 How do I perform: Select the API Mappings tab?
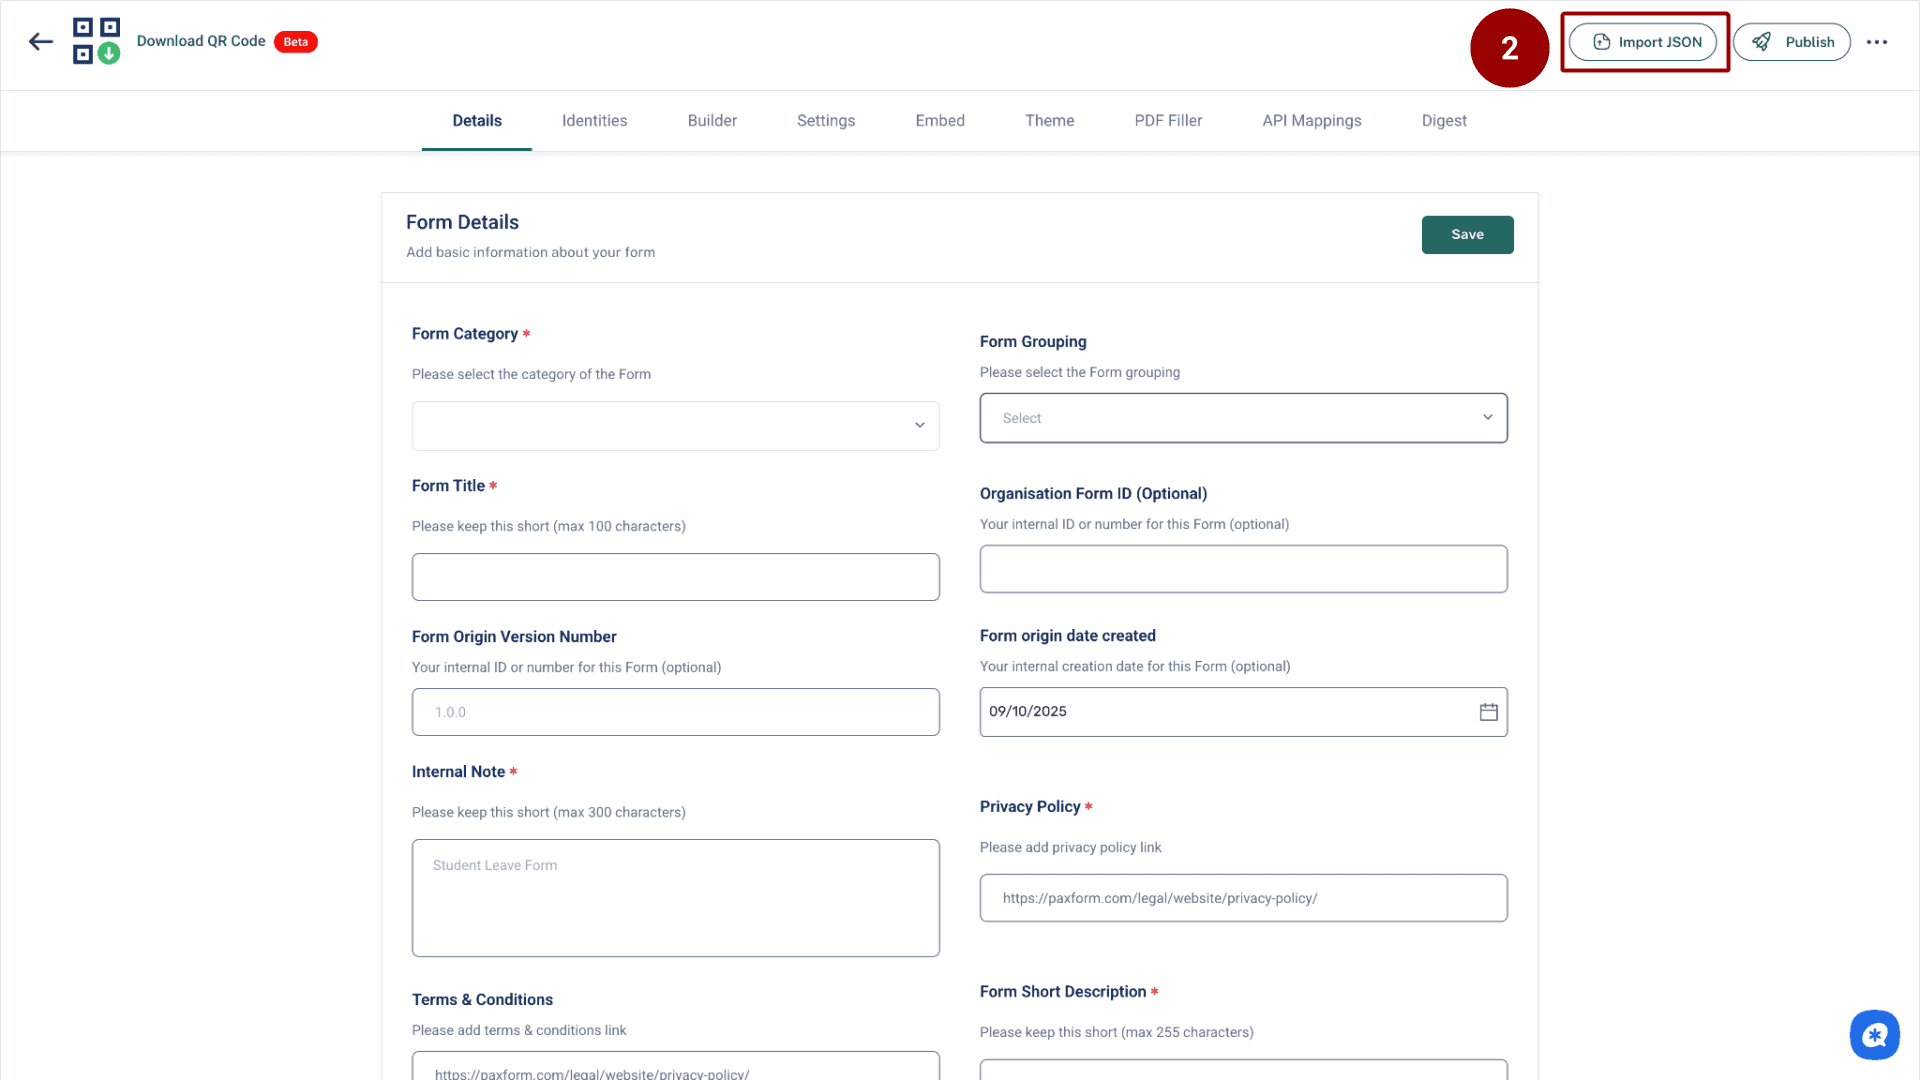(x=1312, y=120)
